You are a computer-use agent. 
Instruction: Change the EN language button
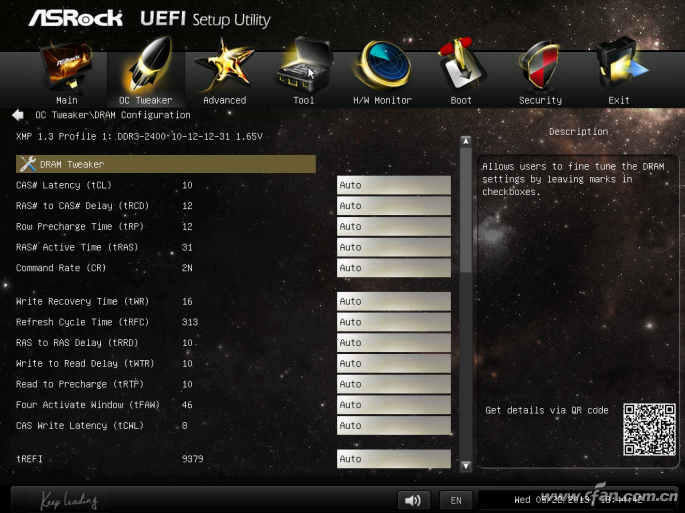tap(456, 500)
